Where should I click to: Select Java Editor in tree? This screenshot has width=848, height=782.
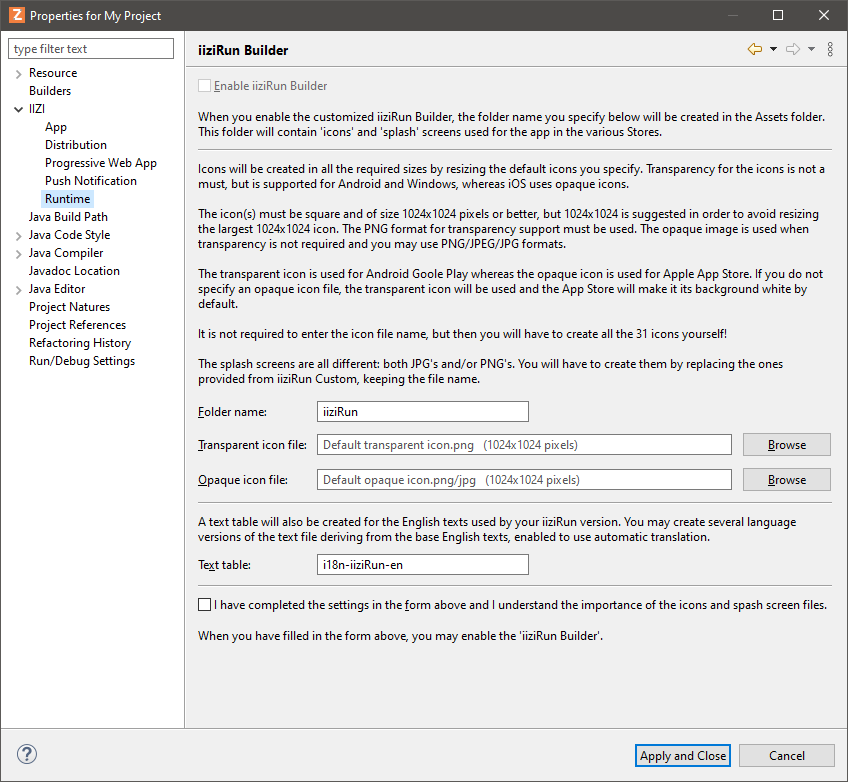(57, 289)
